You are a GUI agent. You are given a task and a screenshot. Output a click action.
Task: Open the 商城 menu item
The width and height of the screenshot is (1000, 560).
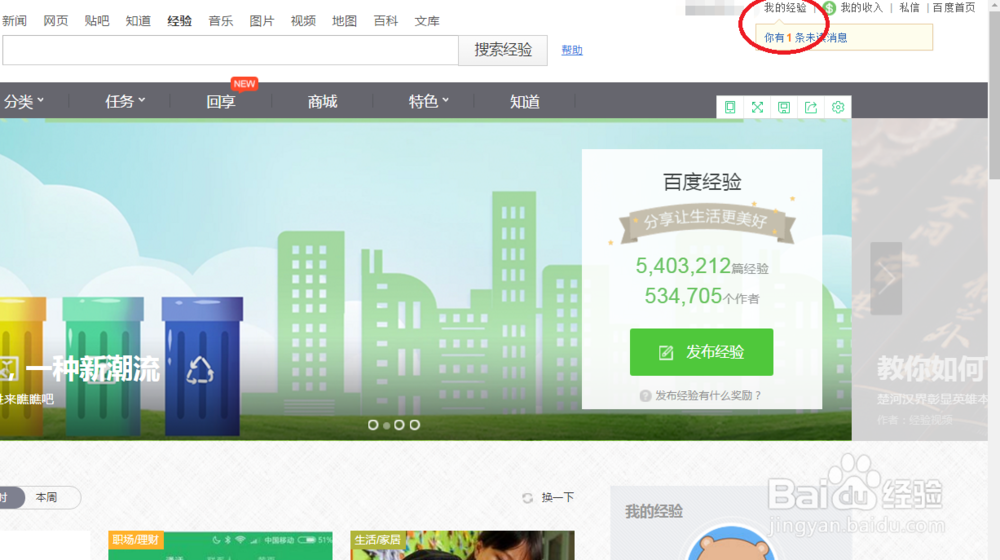point(322,101)
